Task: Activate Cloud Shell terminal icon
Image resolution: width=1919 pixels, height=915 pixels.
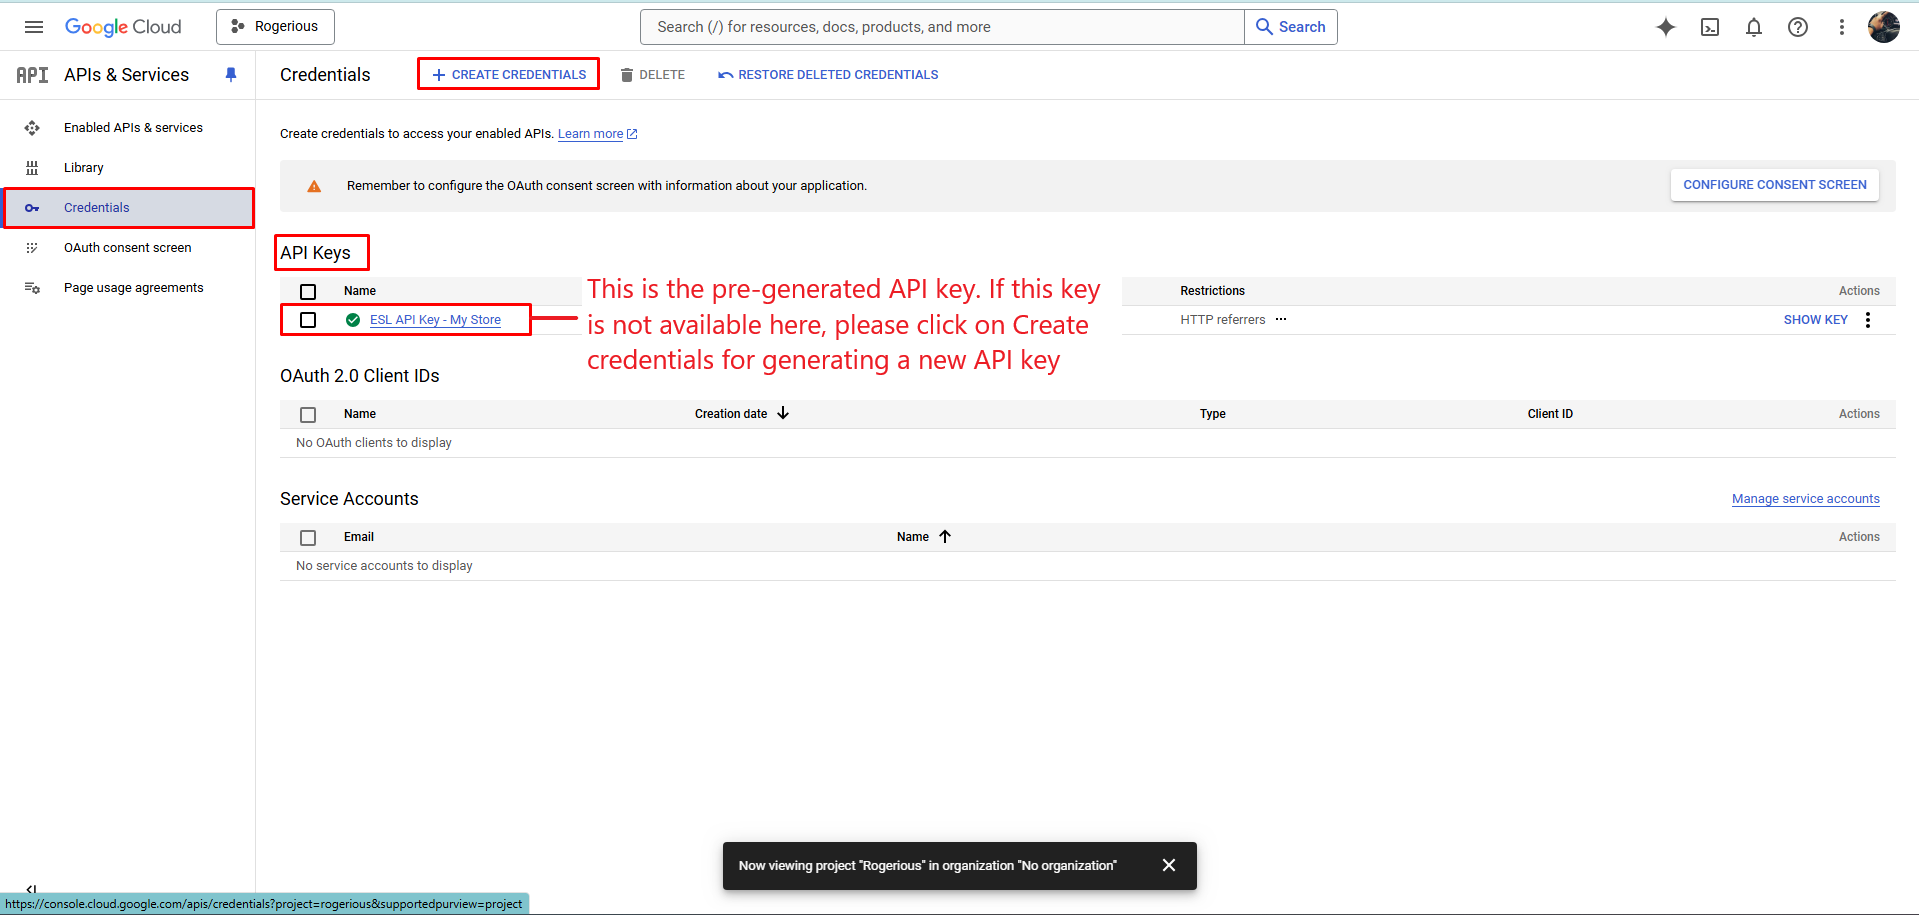Action: click(x=1710, y=27)
